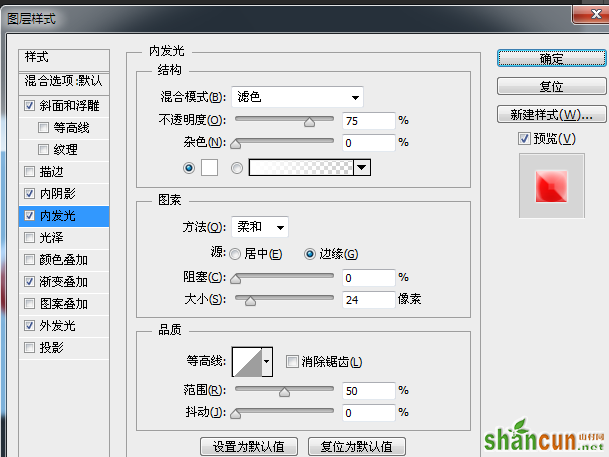The image size is (609, 457).
Task: Click the 不透明度 value field showing 75
Action: point(369,121)
